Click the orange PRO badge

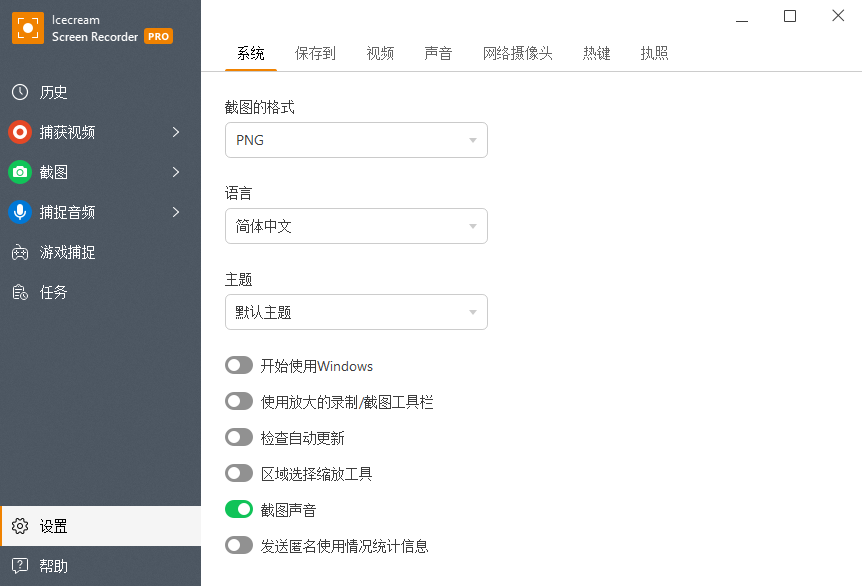158,36
